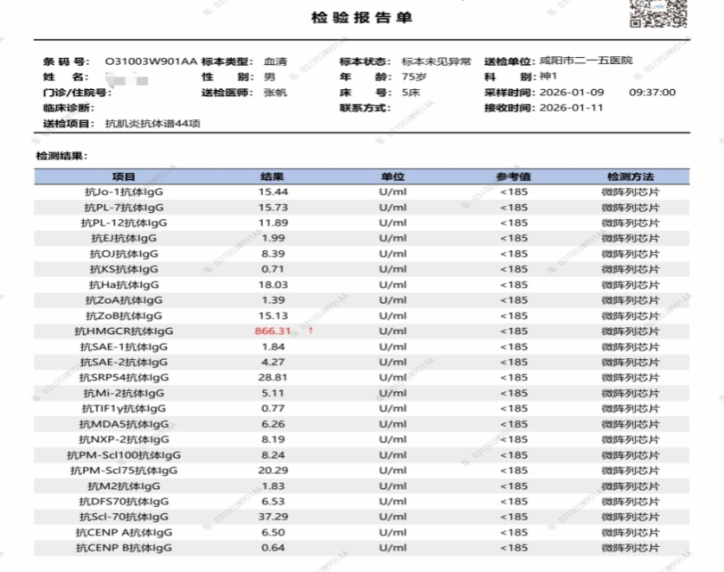Screen dimensions: 724x572
Task: Click the 抗CENP B抗体IgG result 0.64
Action: [x=273, y=548]
